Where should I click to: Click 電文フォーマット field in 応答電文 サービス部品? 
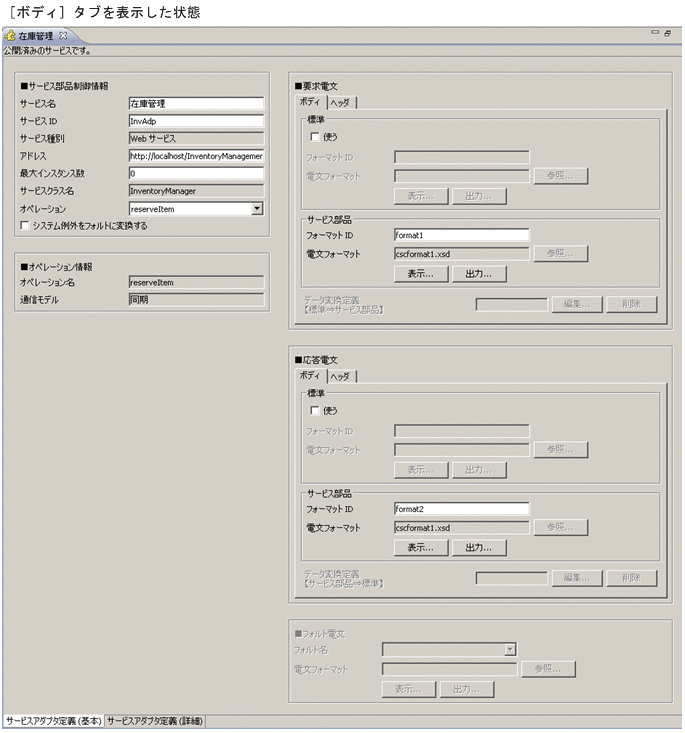coord(462,528)
